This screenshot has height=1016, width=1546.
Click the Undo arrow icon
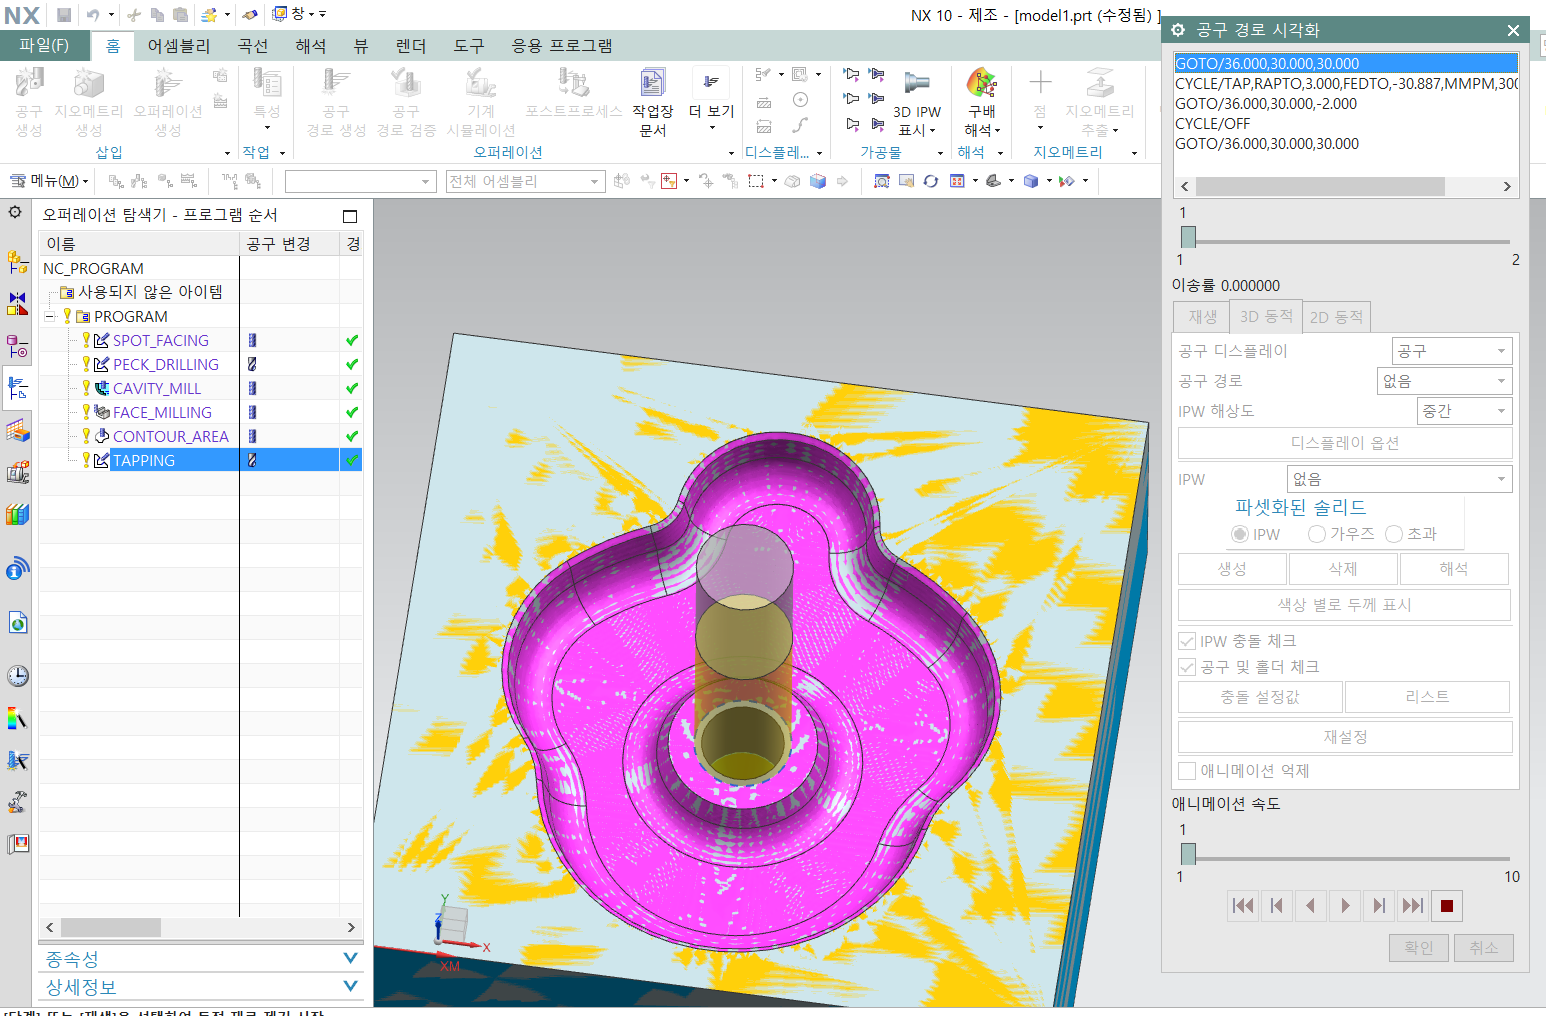coord(93,15)
